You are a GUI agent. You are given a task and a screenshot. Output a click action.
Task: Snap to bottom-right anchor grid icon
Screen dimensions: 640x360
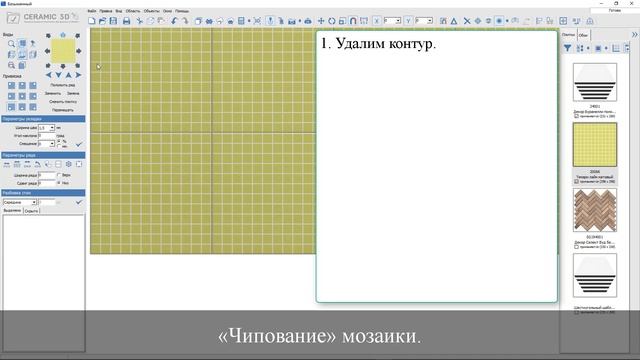click(33, 107)
